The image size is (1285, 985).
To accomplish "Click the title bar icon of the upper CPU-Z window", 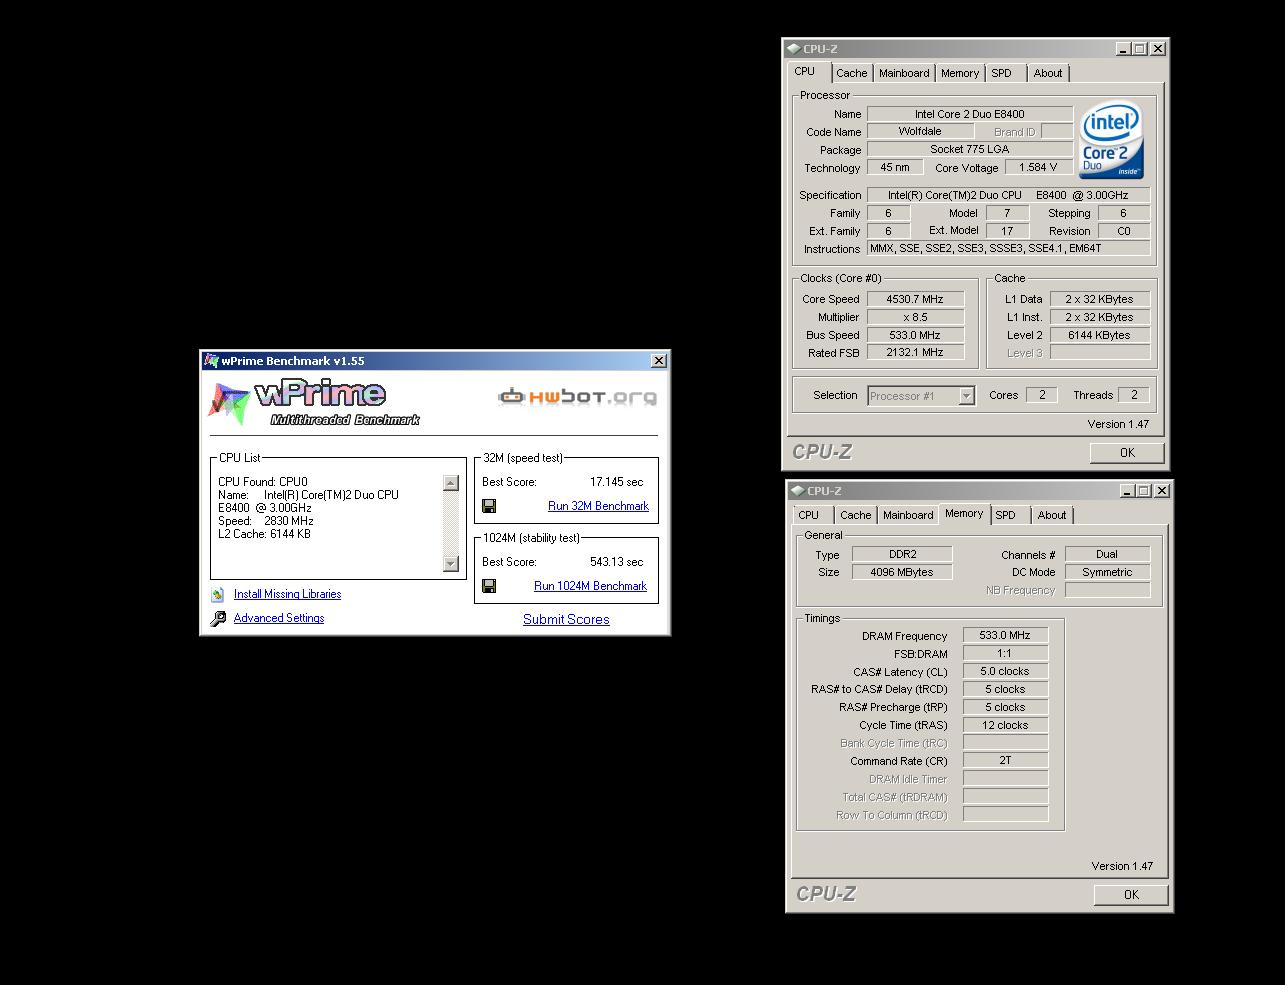I will point(793,48).
